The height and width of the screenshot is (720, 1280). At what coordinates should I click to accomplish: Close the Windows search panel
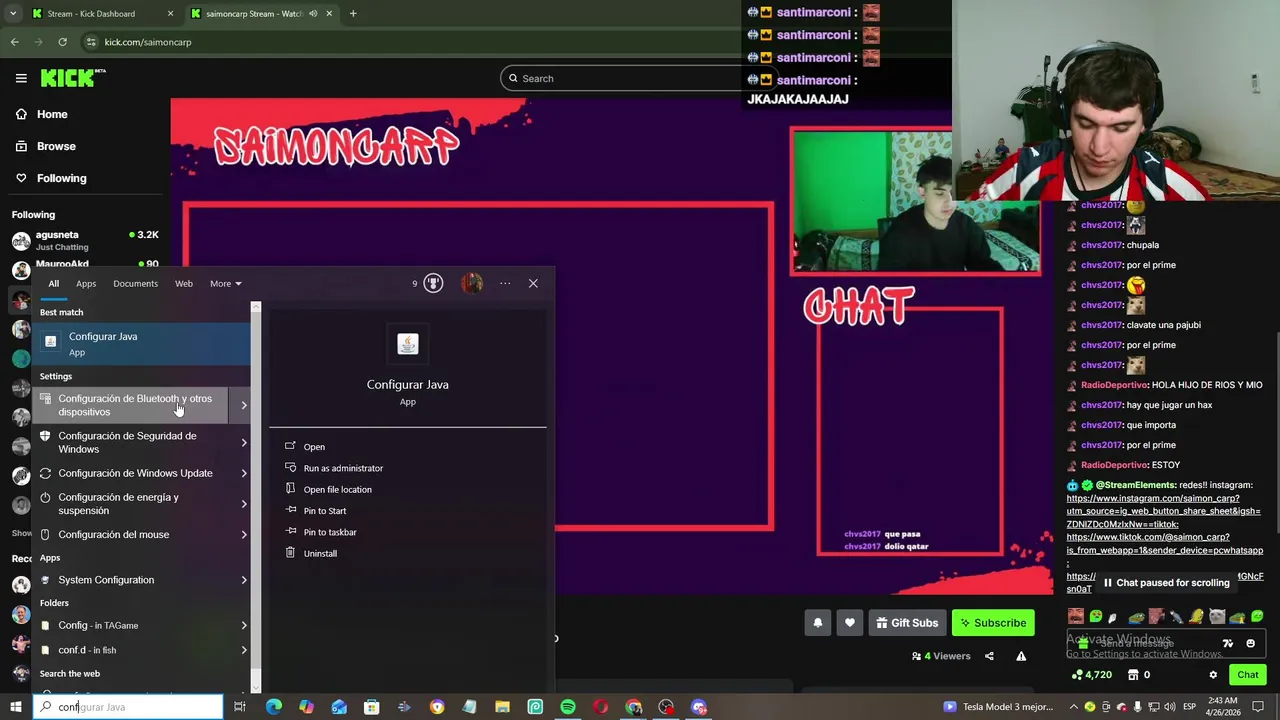click(533, 283)
